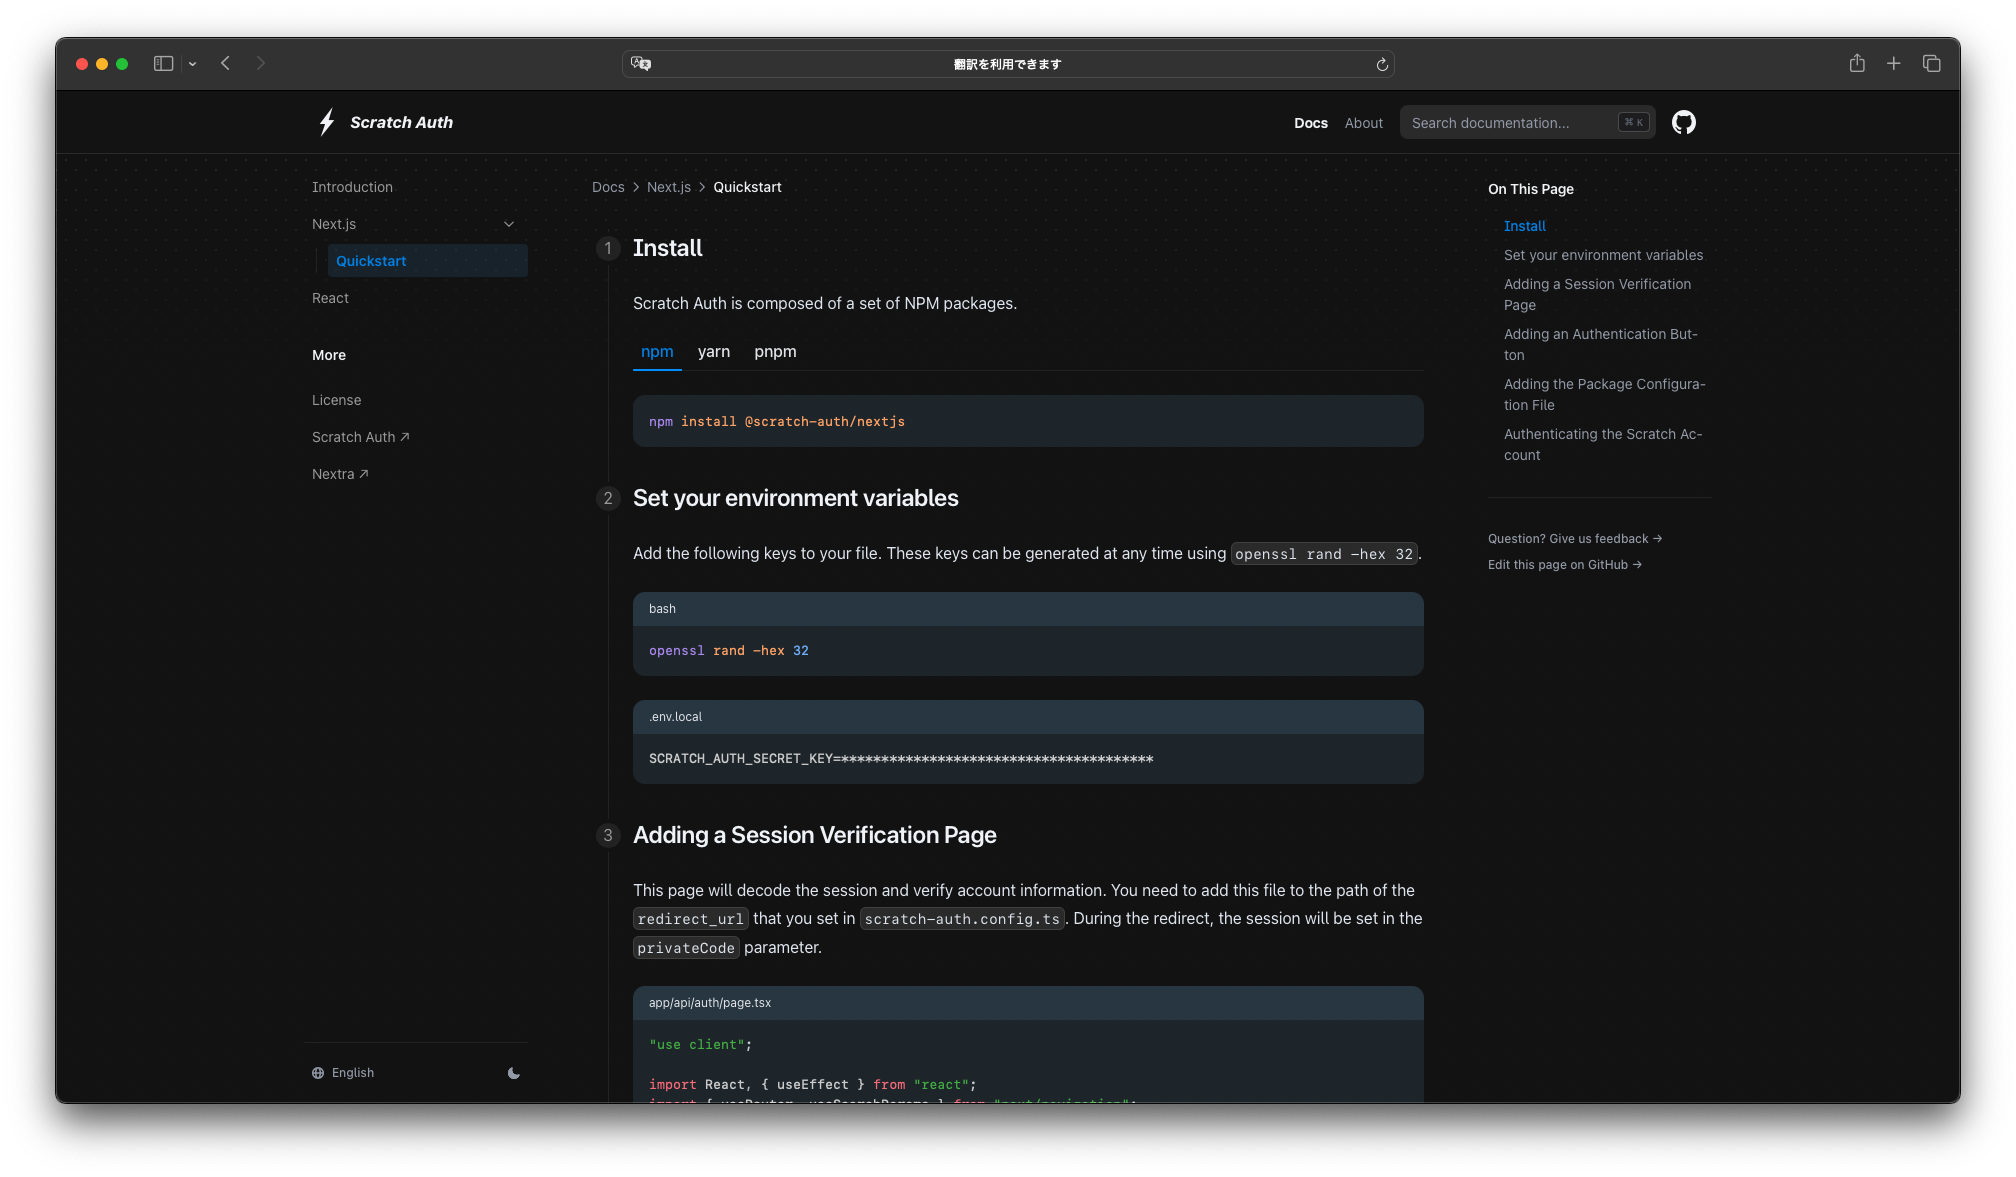Click the inline scratch-auth.config.ts code
Viewport: 2016px width, 1177px height.
pos(962,919)
